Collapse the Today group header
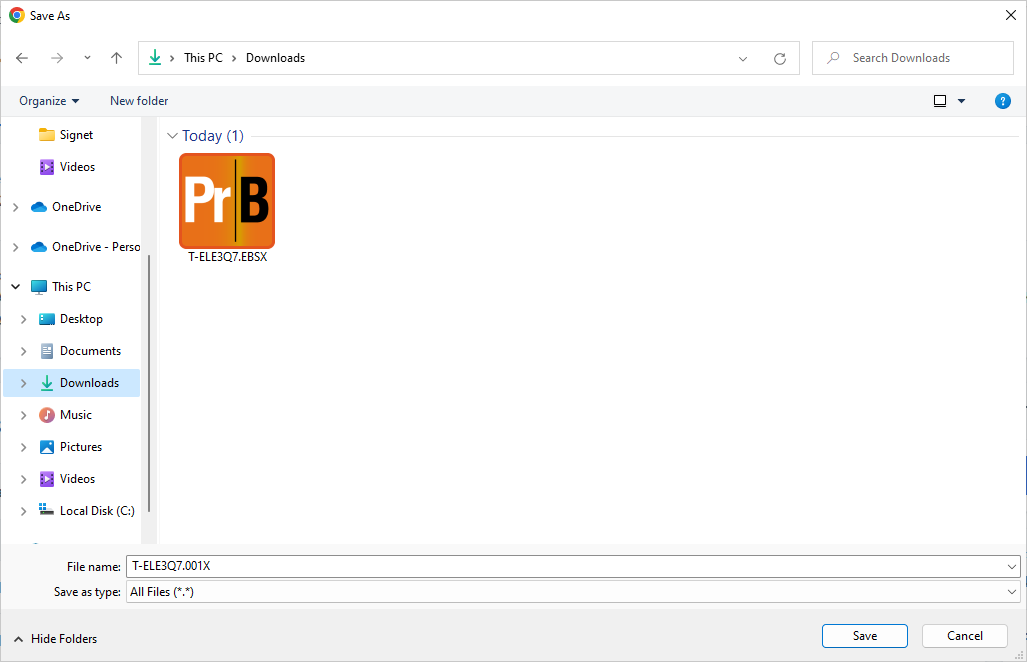This screenshot has height=662, width=1027. 173,136
